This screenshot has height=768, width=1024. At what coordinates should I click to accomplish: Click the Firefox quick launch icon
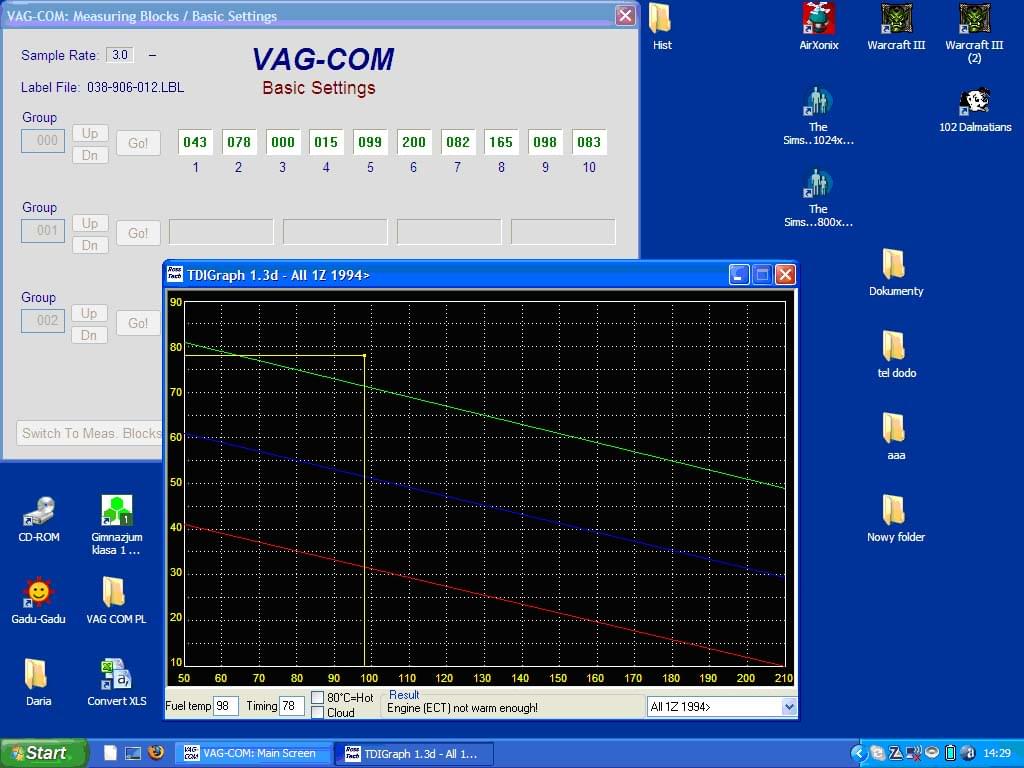154,753
